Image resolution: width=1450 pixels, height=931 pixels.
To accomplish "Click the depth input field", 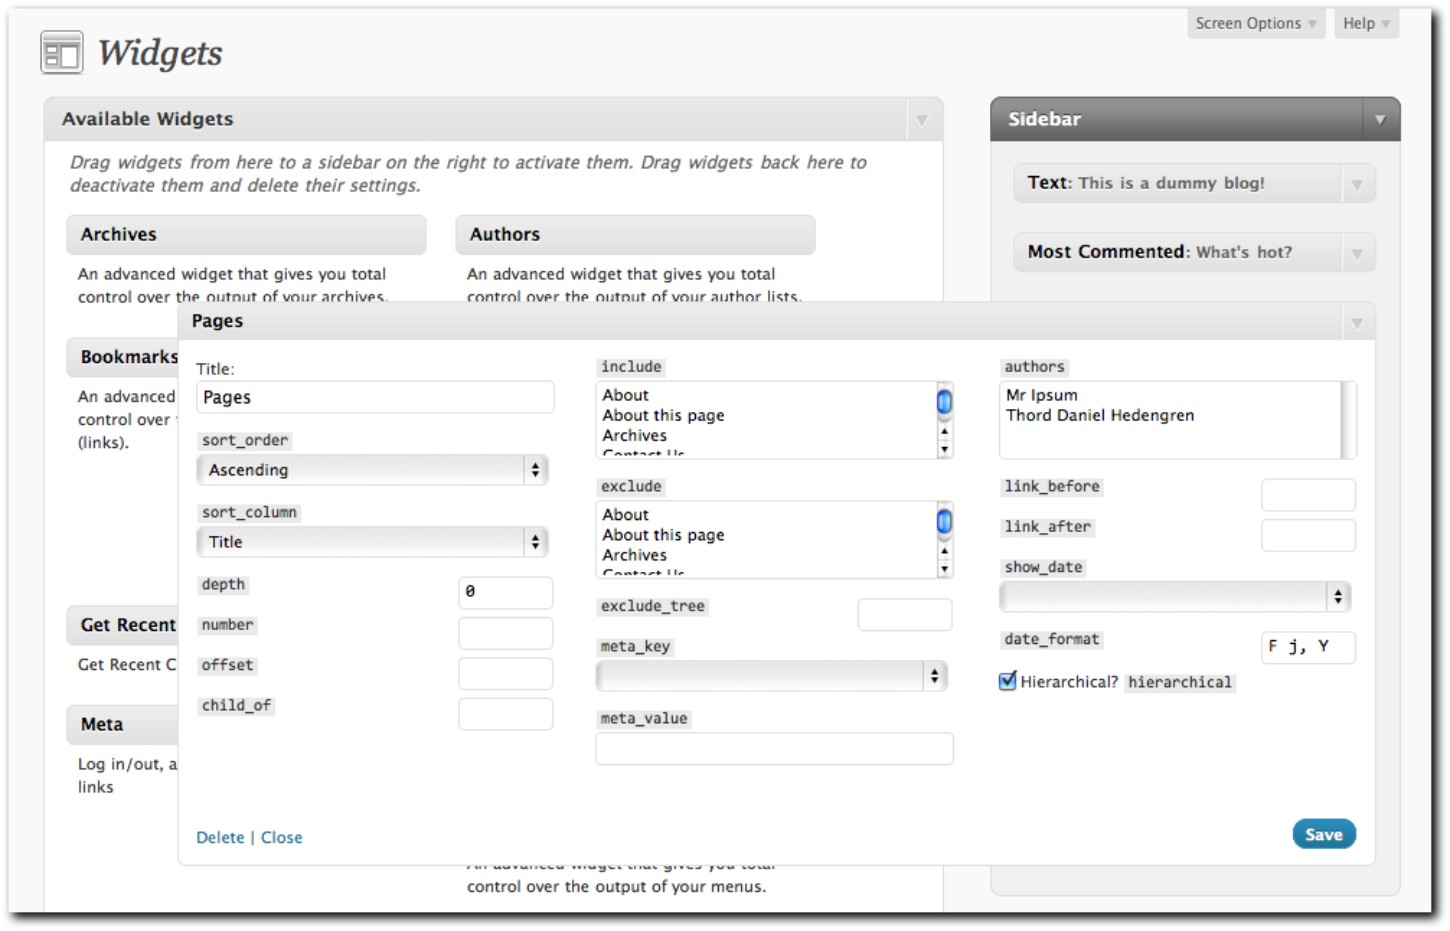I will point(506,592).
